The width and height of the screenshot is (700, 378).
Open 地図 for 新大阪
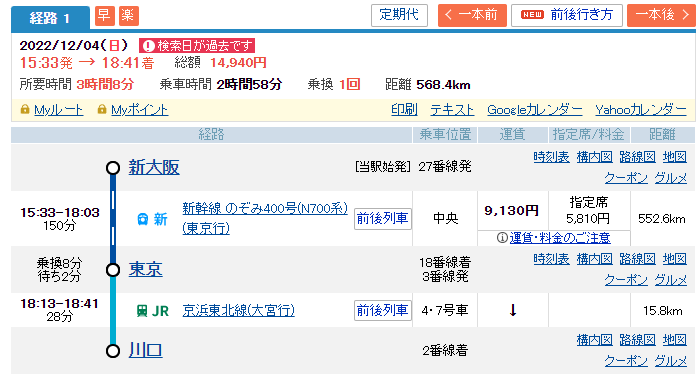(x=675, y=157)
